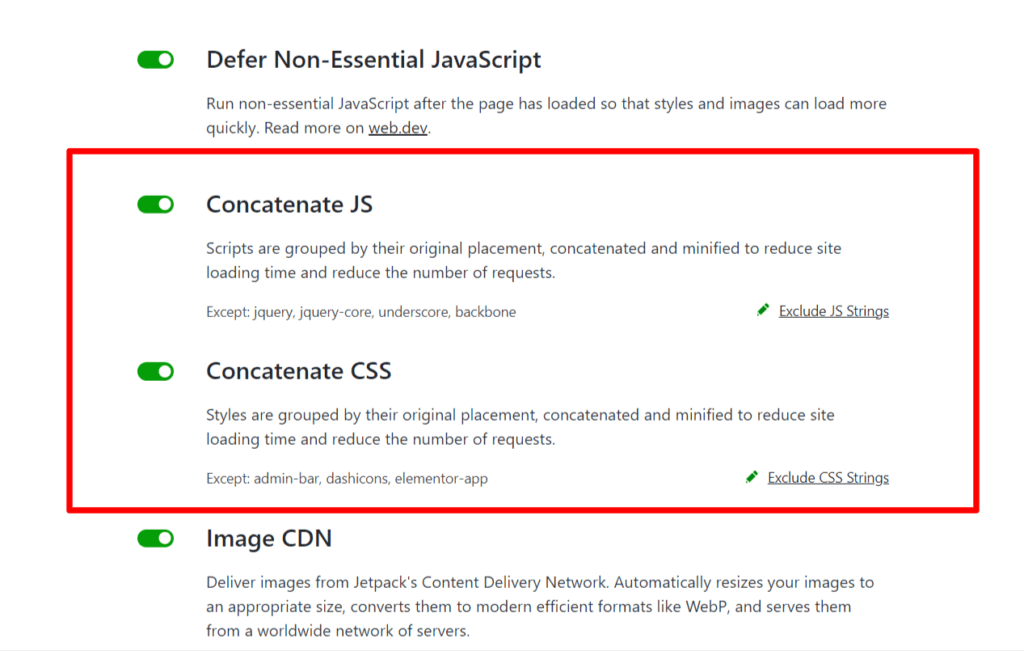Select the green Concatenate JS toggle switch

click(155, 203)
